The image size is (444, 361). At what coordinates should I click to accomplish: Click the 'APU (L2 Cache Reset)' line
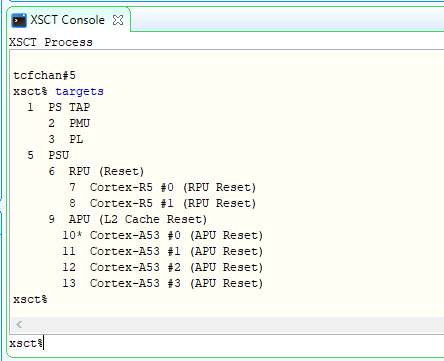tap(128, 219)
